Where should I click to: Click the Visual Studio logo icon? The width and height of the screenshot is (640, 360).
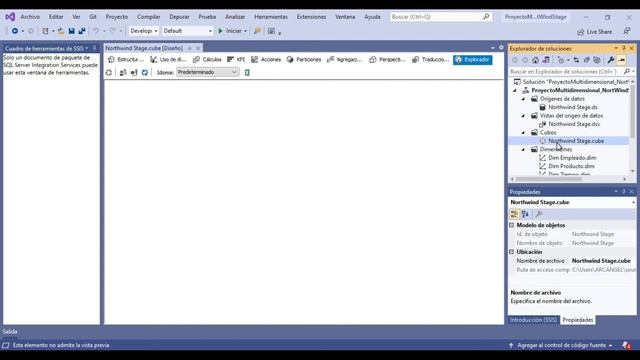10,17
